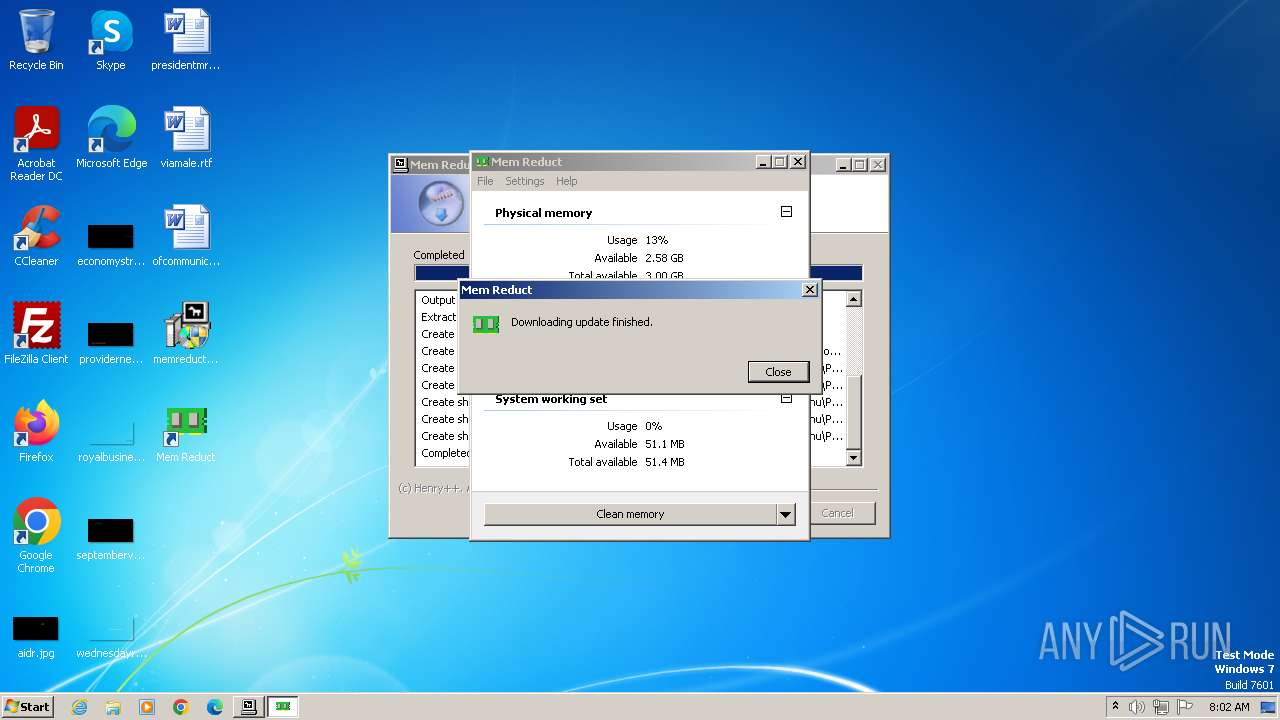Open the ofcommunic Word document icon
The height and width of the screenshot is (720, 1280).
coord(186,236)
